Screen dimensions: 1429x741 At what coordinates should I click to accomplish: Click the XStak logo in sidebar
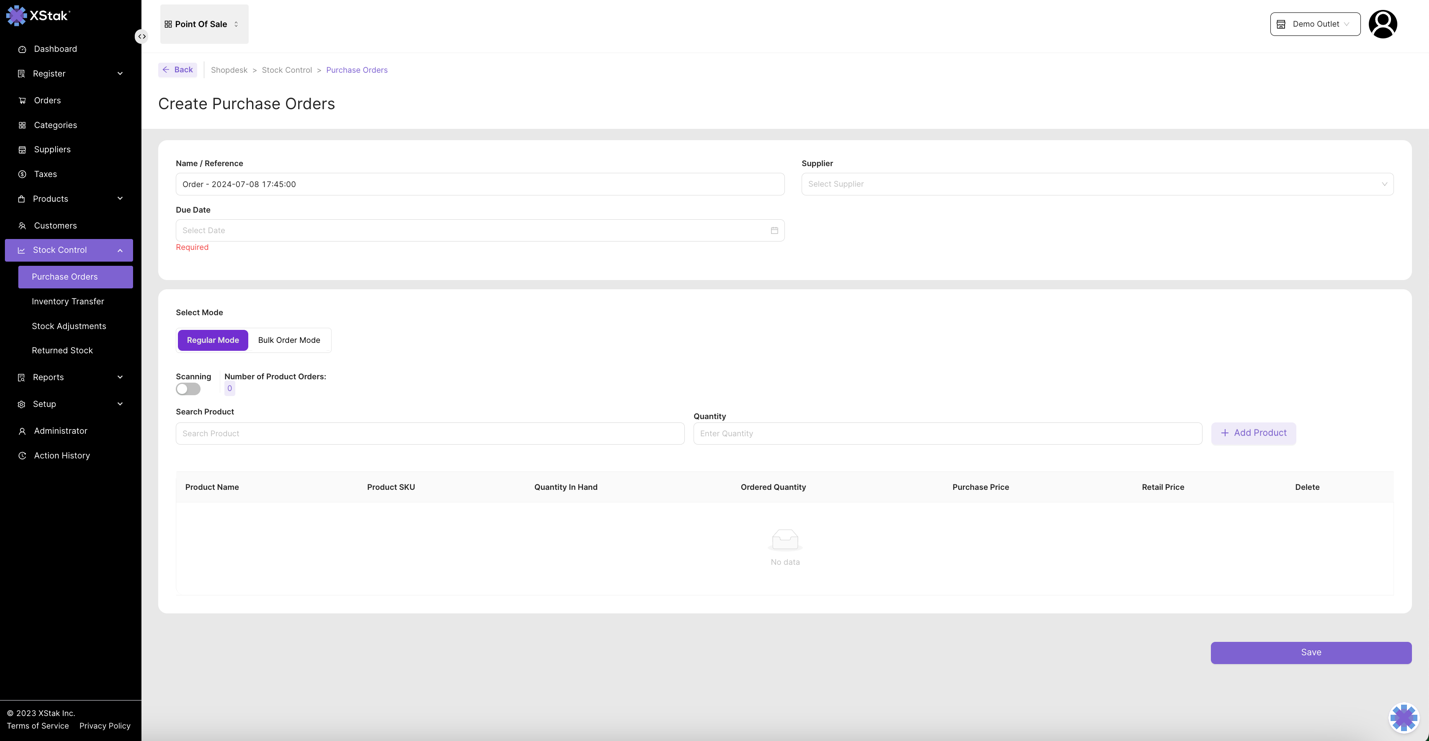click(38, 16)
